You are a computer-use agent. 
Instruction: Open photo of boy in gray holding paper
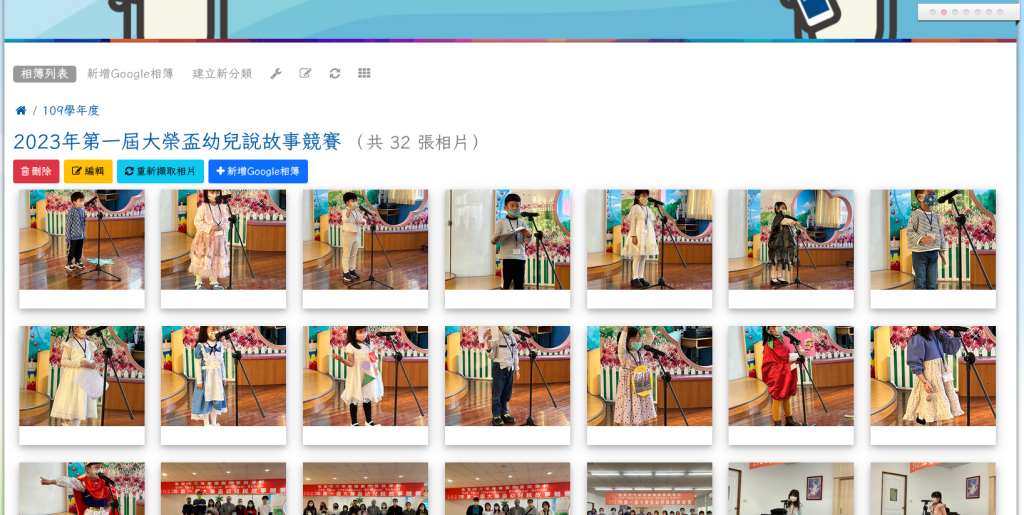click(x=507, y=240)
